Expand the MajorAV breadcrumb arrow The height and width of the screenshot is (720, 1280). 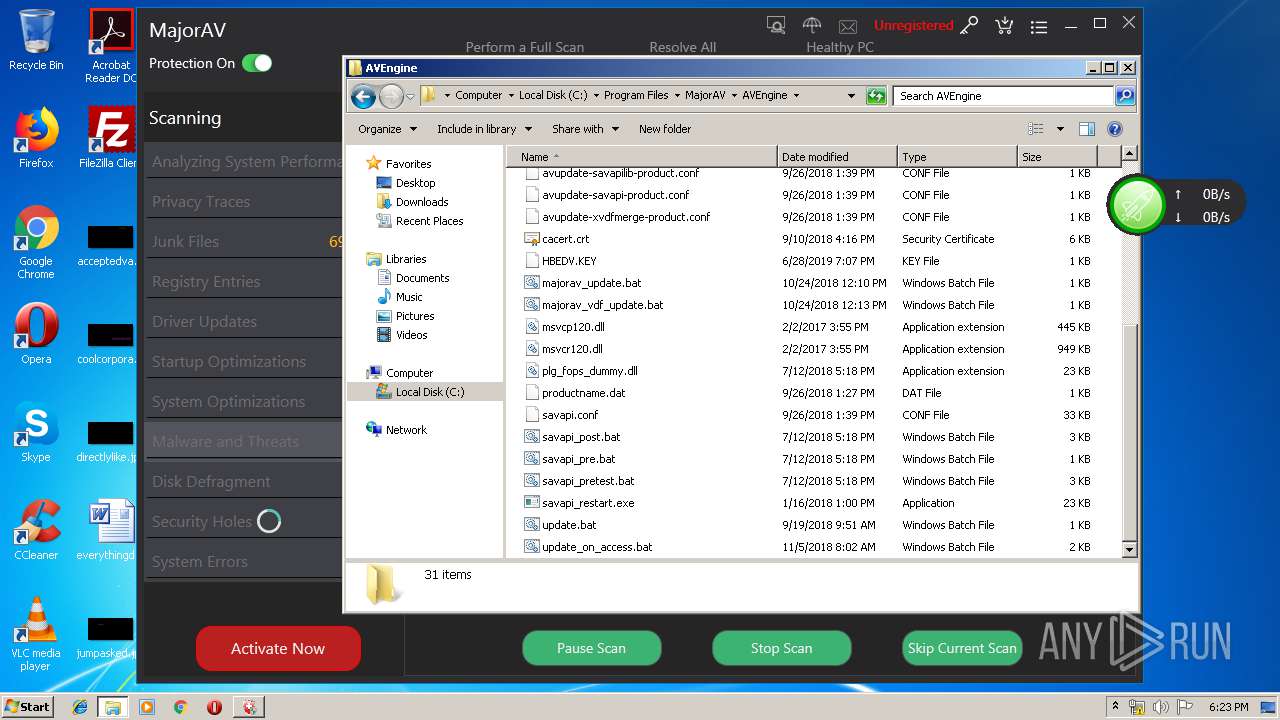point(734,96)
